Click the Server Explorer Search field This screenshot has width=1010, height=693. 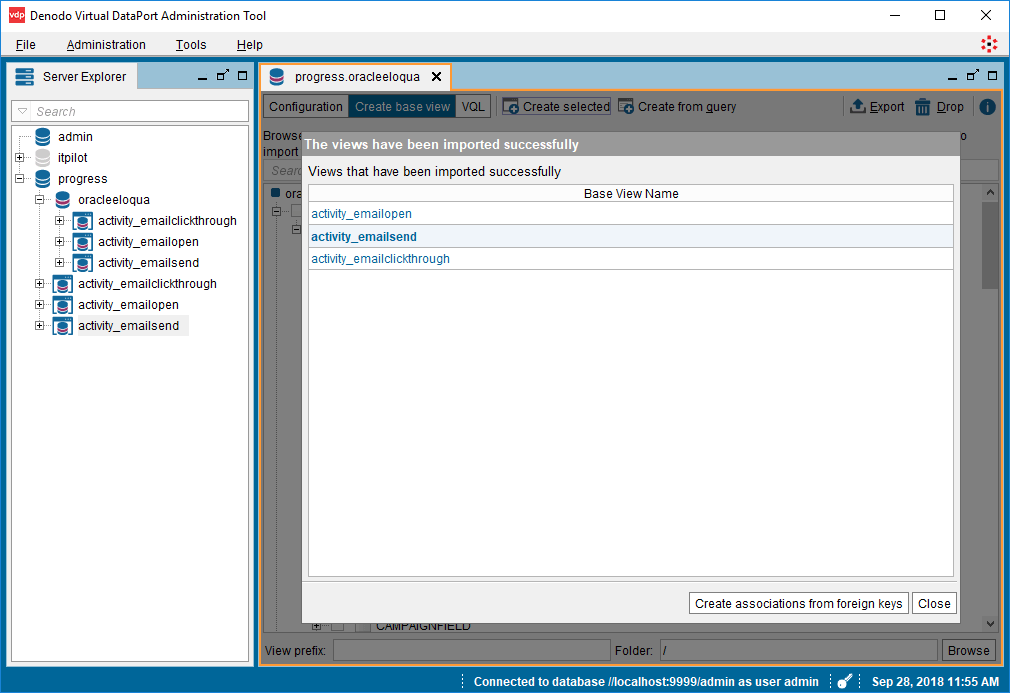[x=130, y=111]
